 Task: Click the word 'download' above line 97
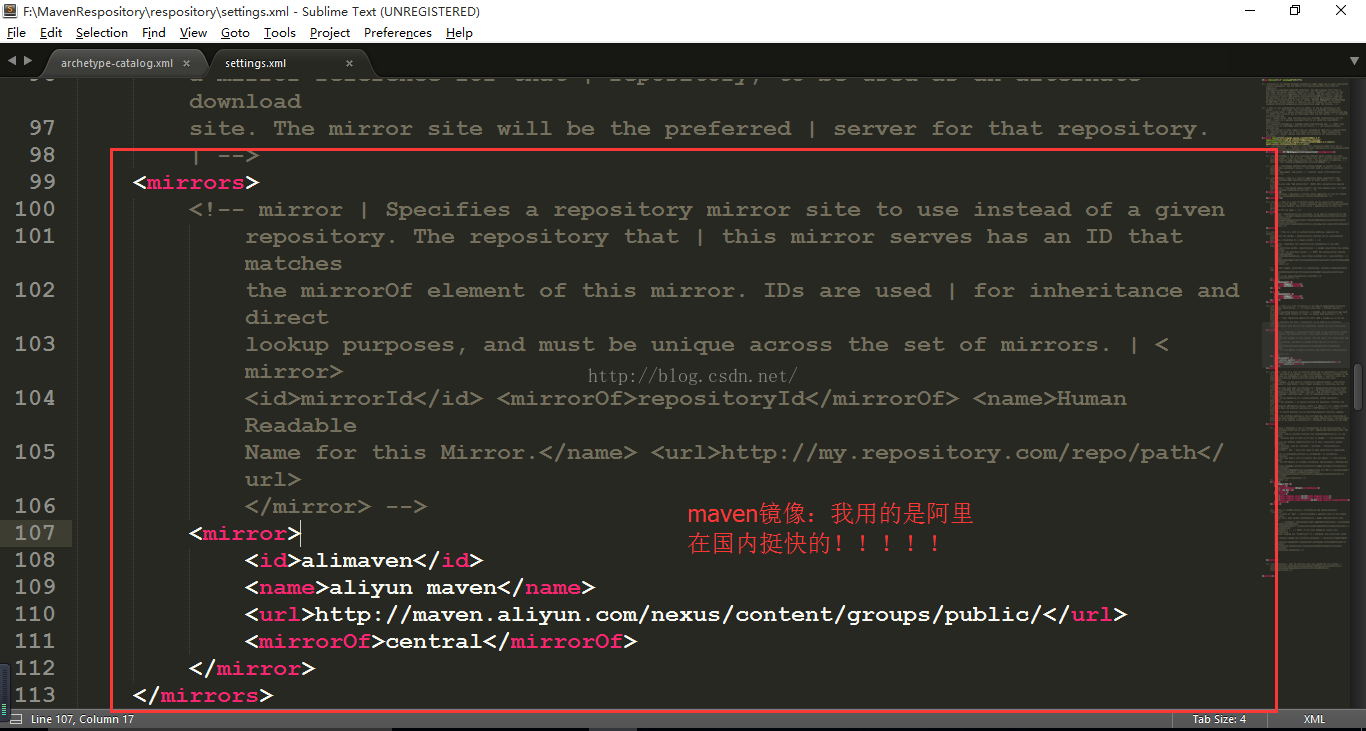click(x=245, y=101)
